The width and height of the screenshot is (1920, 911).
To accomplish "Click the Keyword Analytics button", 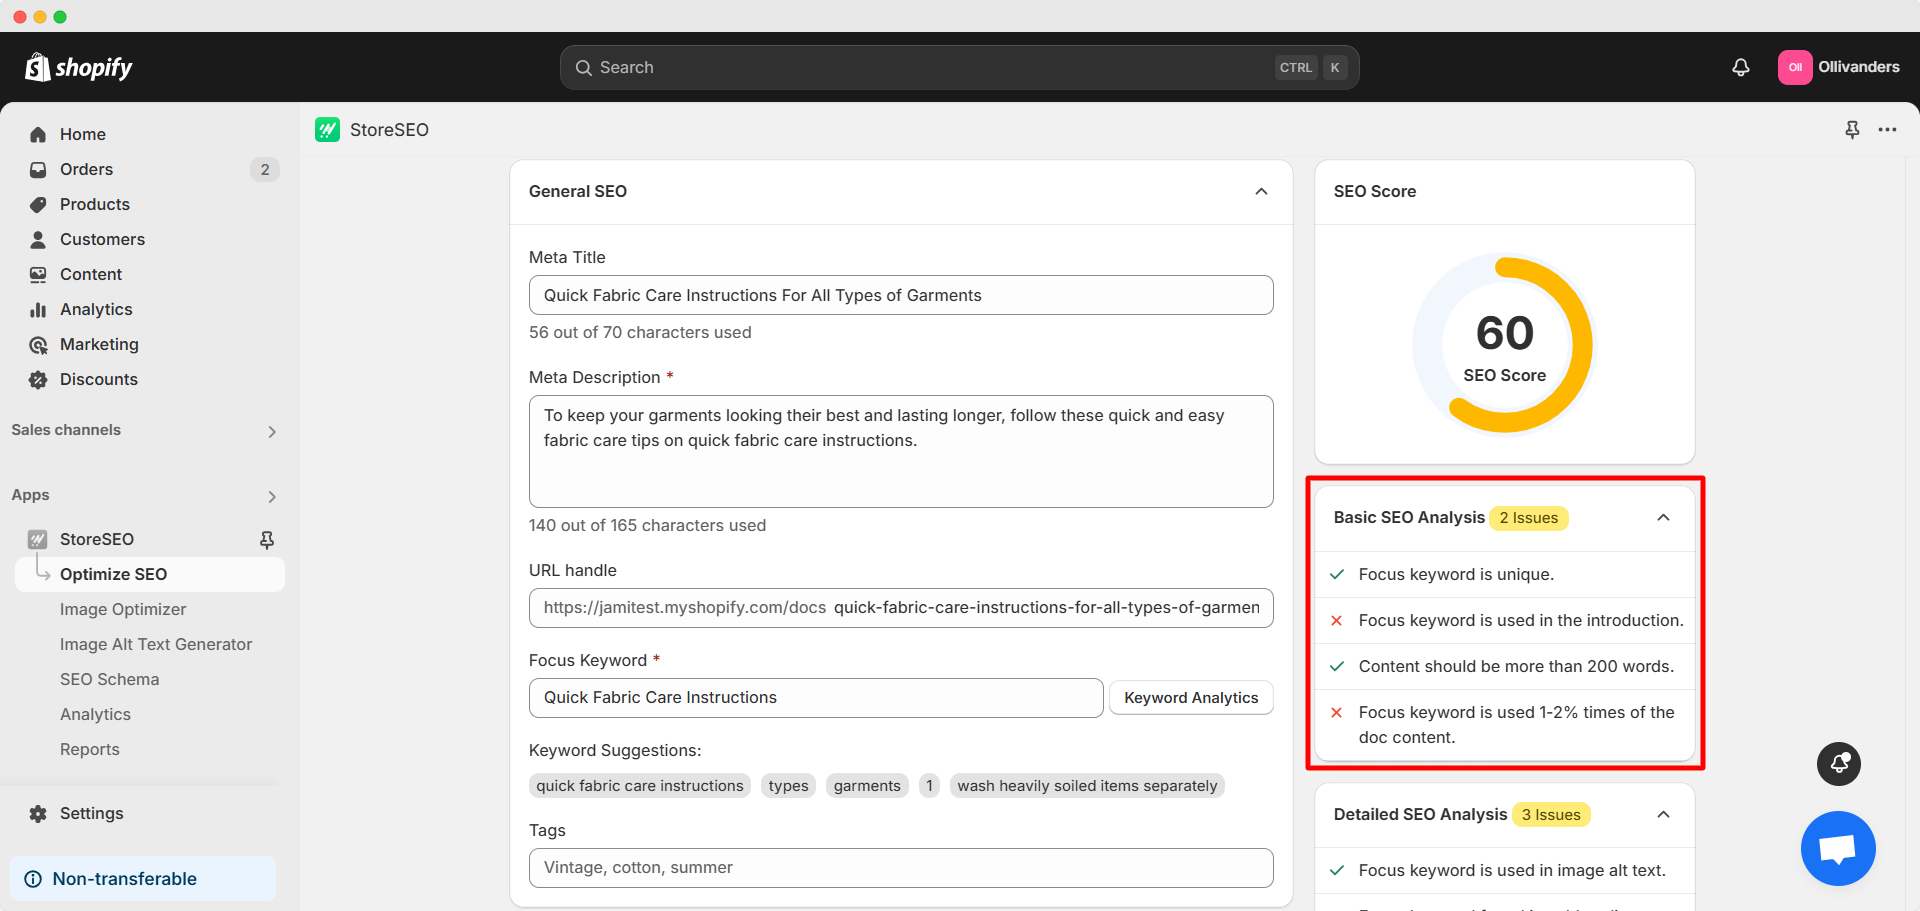I will [1191, 697].
